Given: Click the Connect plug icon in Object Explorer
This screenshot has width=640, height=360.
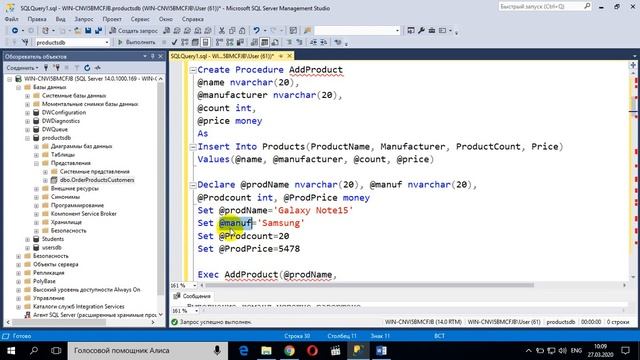Looking at the screenshot, I should pyautogui.click(x=46, y=68).
